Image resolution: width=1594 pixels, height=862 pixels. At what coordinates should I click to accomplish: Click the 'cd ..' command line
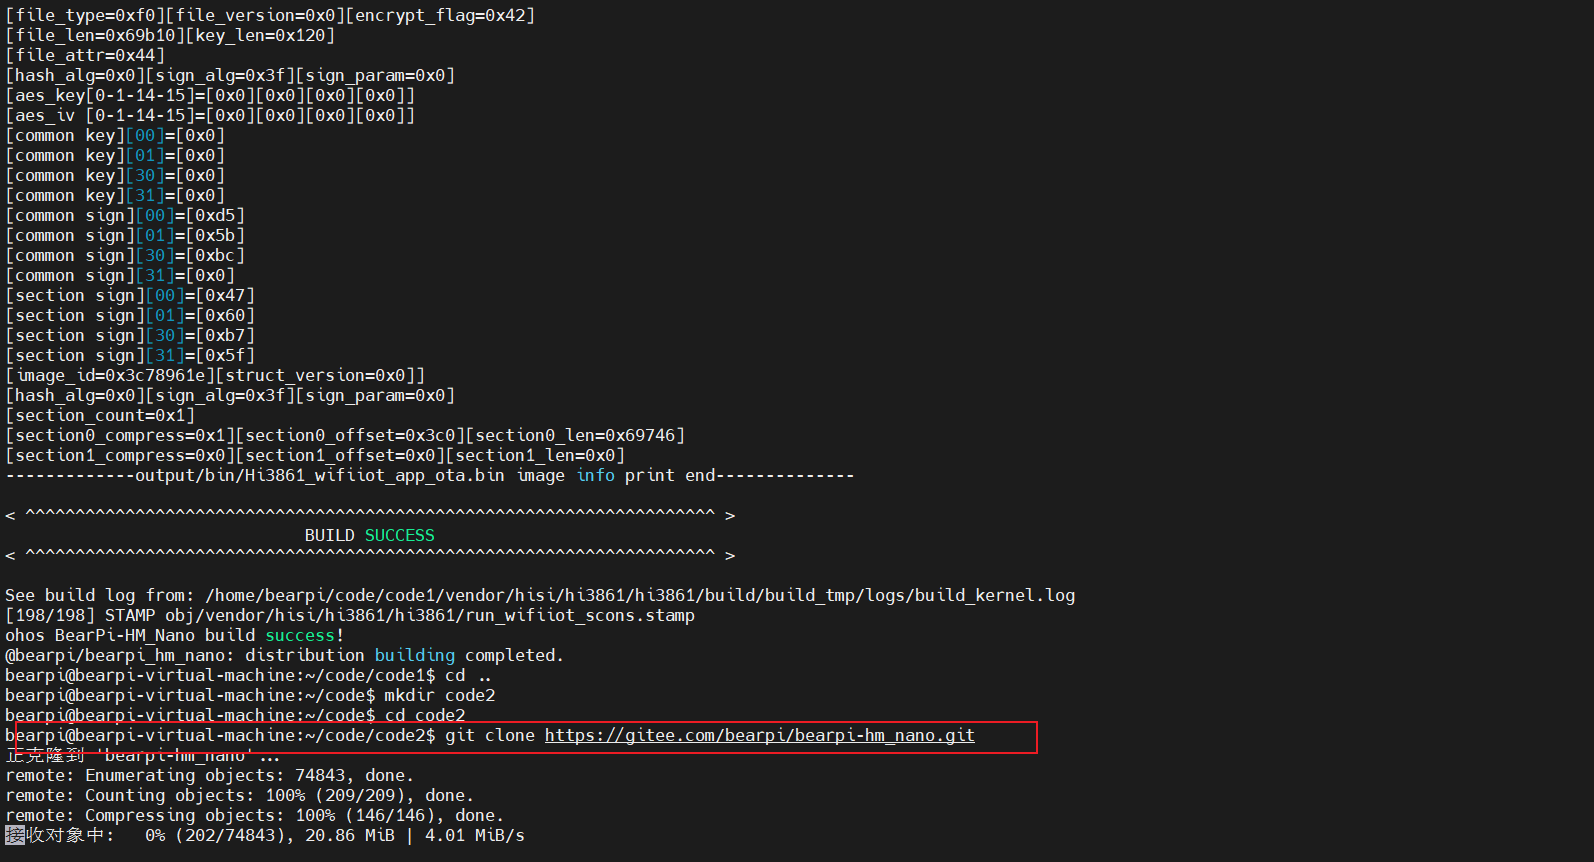pos(250,676)
